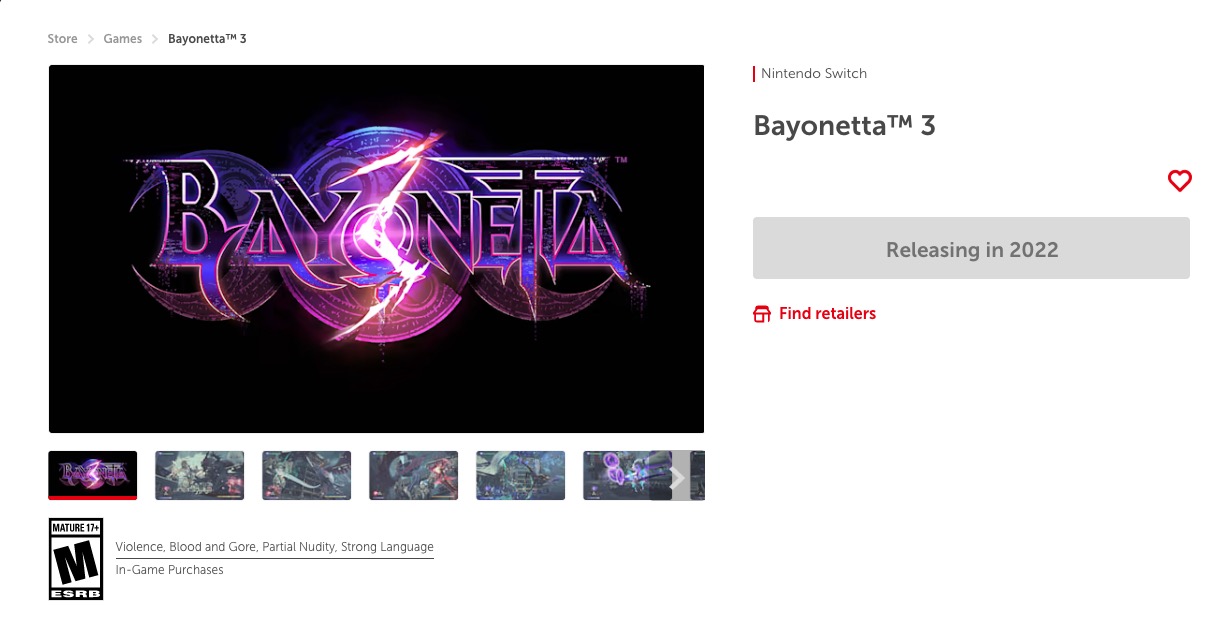
Task: Select the second screenshot thumbnail
Action: (x=200, y=475)
